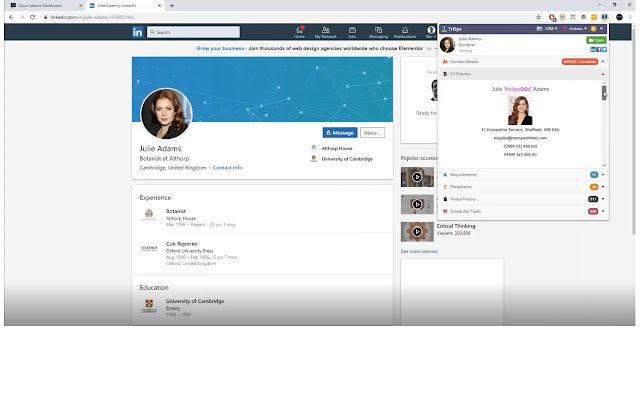Click the TriSys logo in panel header
Image resolution: width=640 pixels, height=400 pixels.
point(451,29)
